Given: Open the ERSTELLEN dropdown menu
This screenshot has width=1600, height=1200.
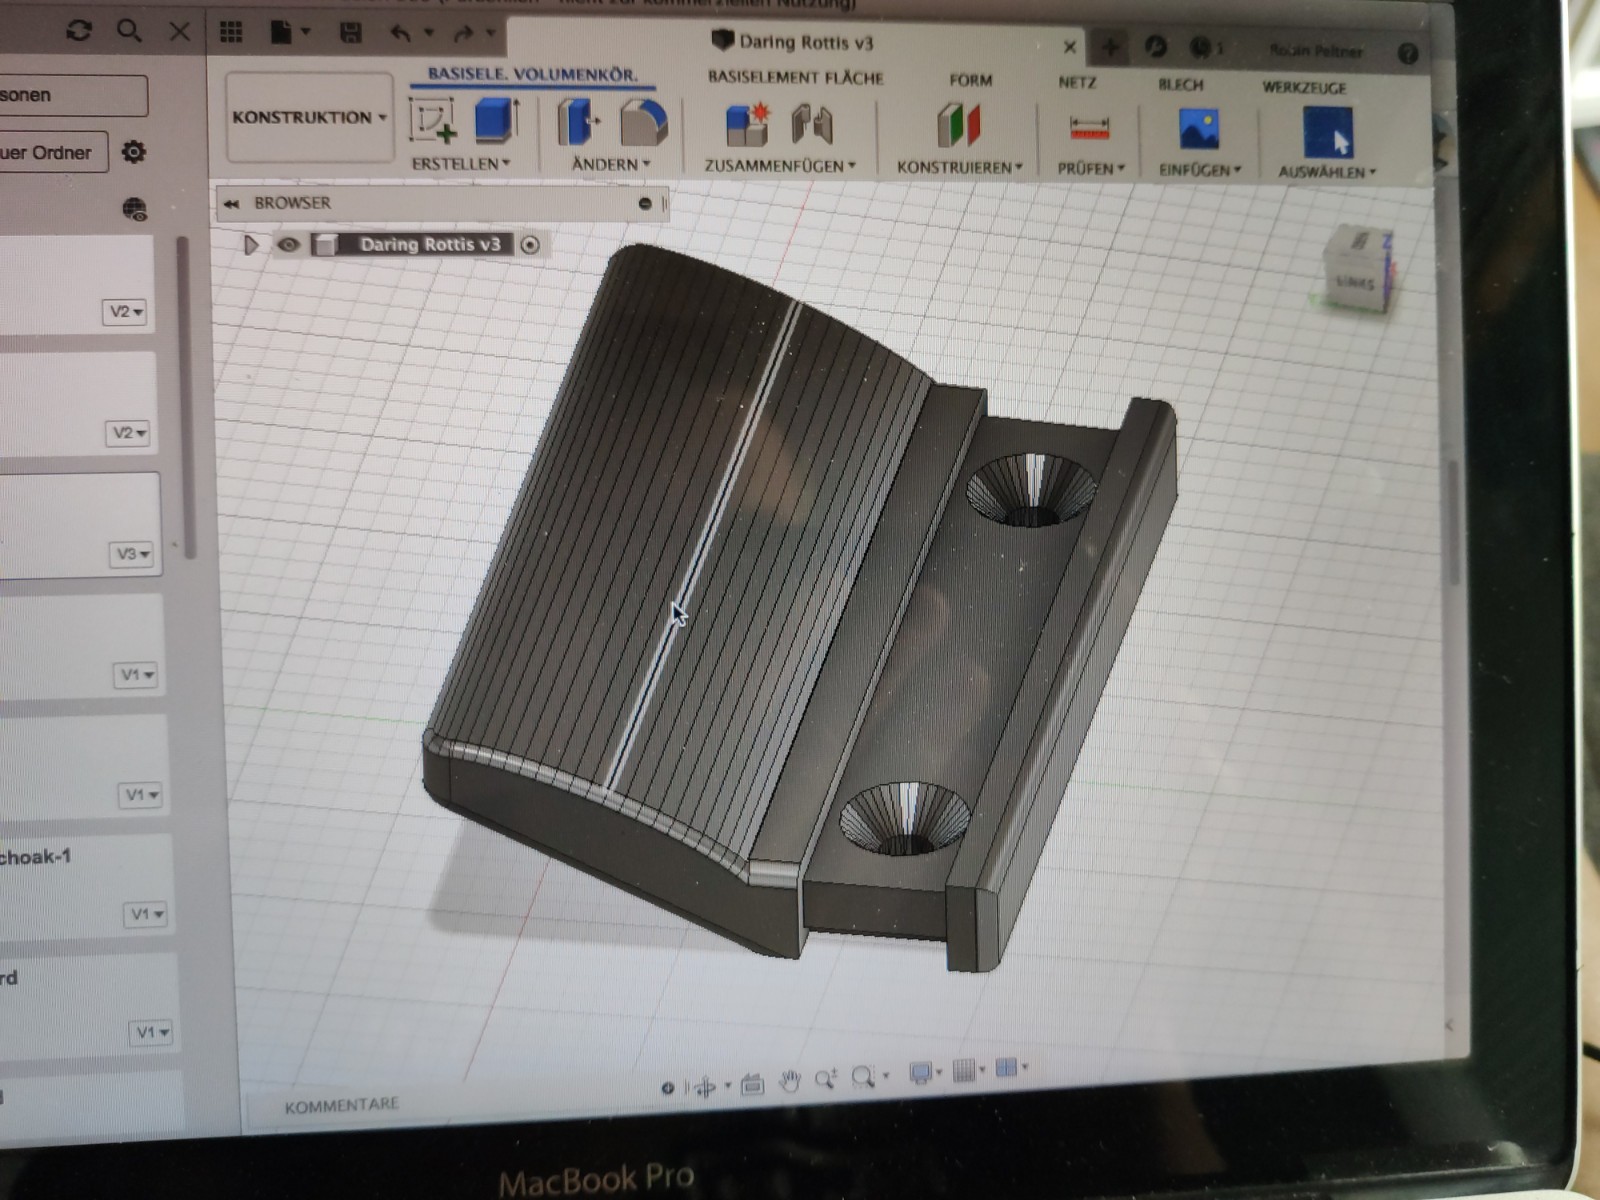Looking at the screenshot, I should (461, 163).
